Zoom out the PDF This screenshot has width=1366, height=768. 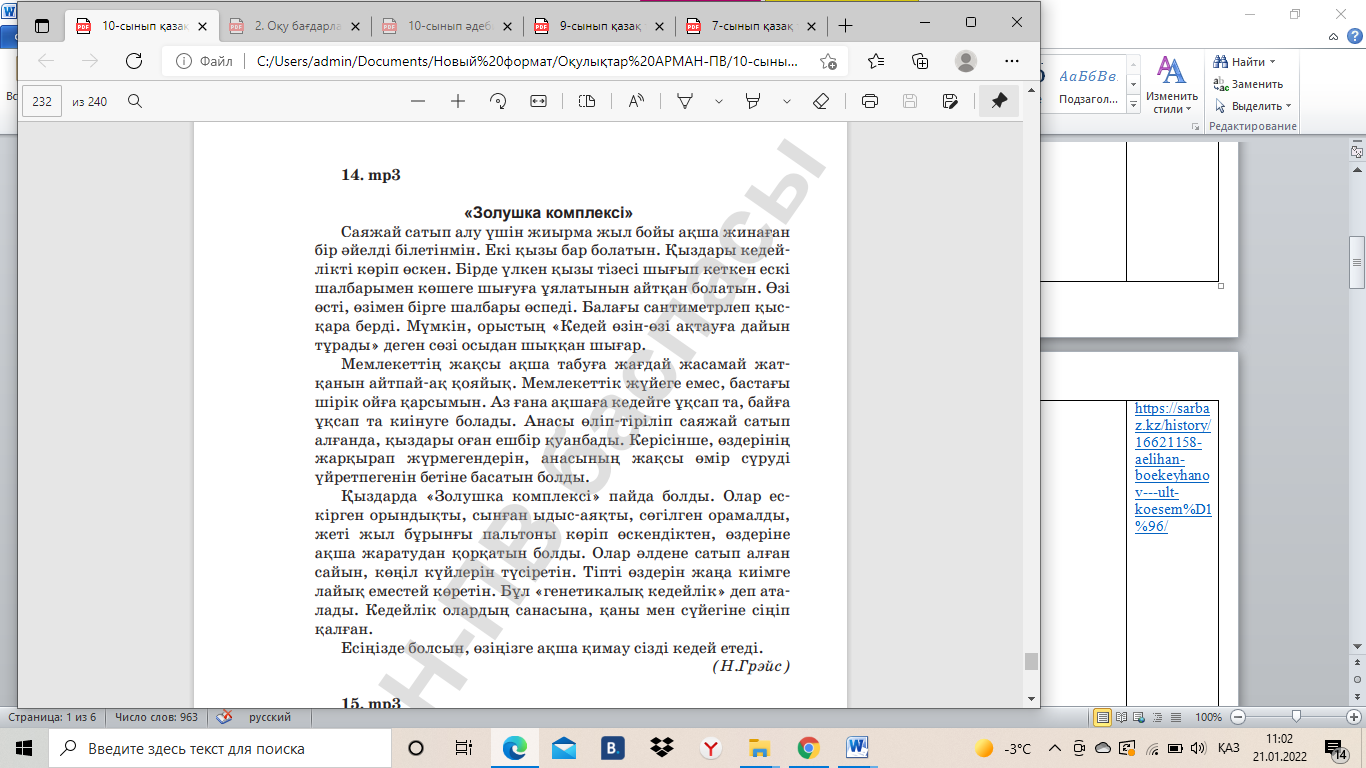point(418,101)
